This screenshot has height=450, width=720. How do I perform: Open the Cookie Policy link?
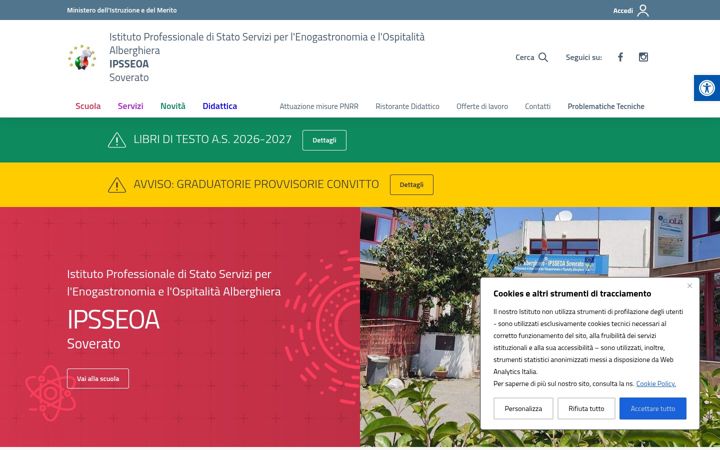tap(655, 384)
